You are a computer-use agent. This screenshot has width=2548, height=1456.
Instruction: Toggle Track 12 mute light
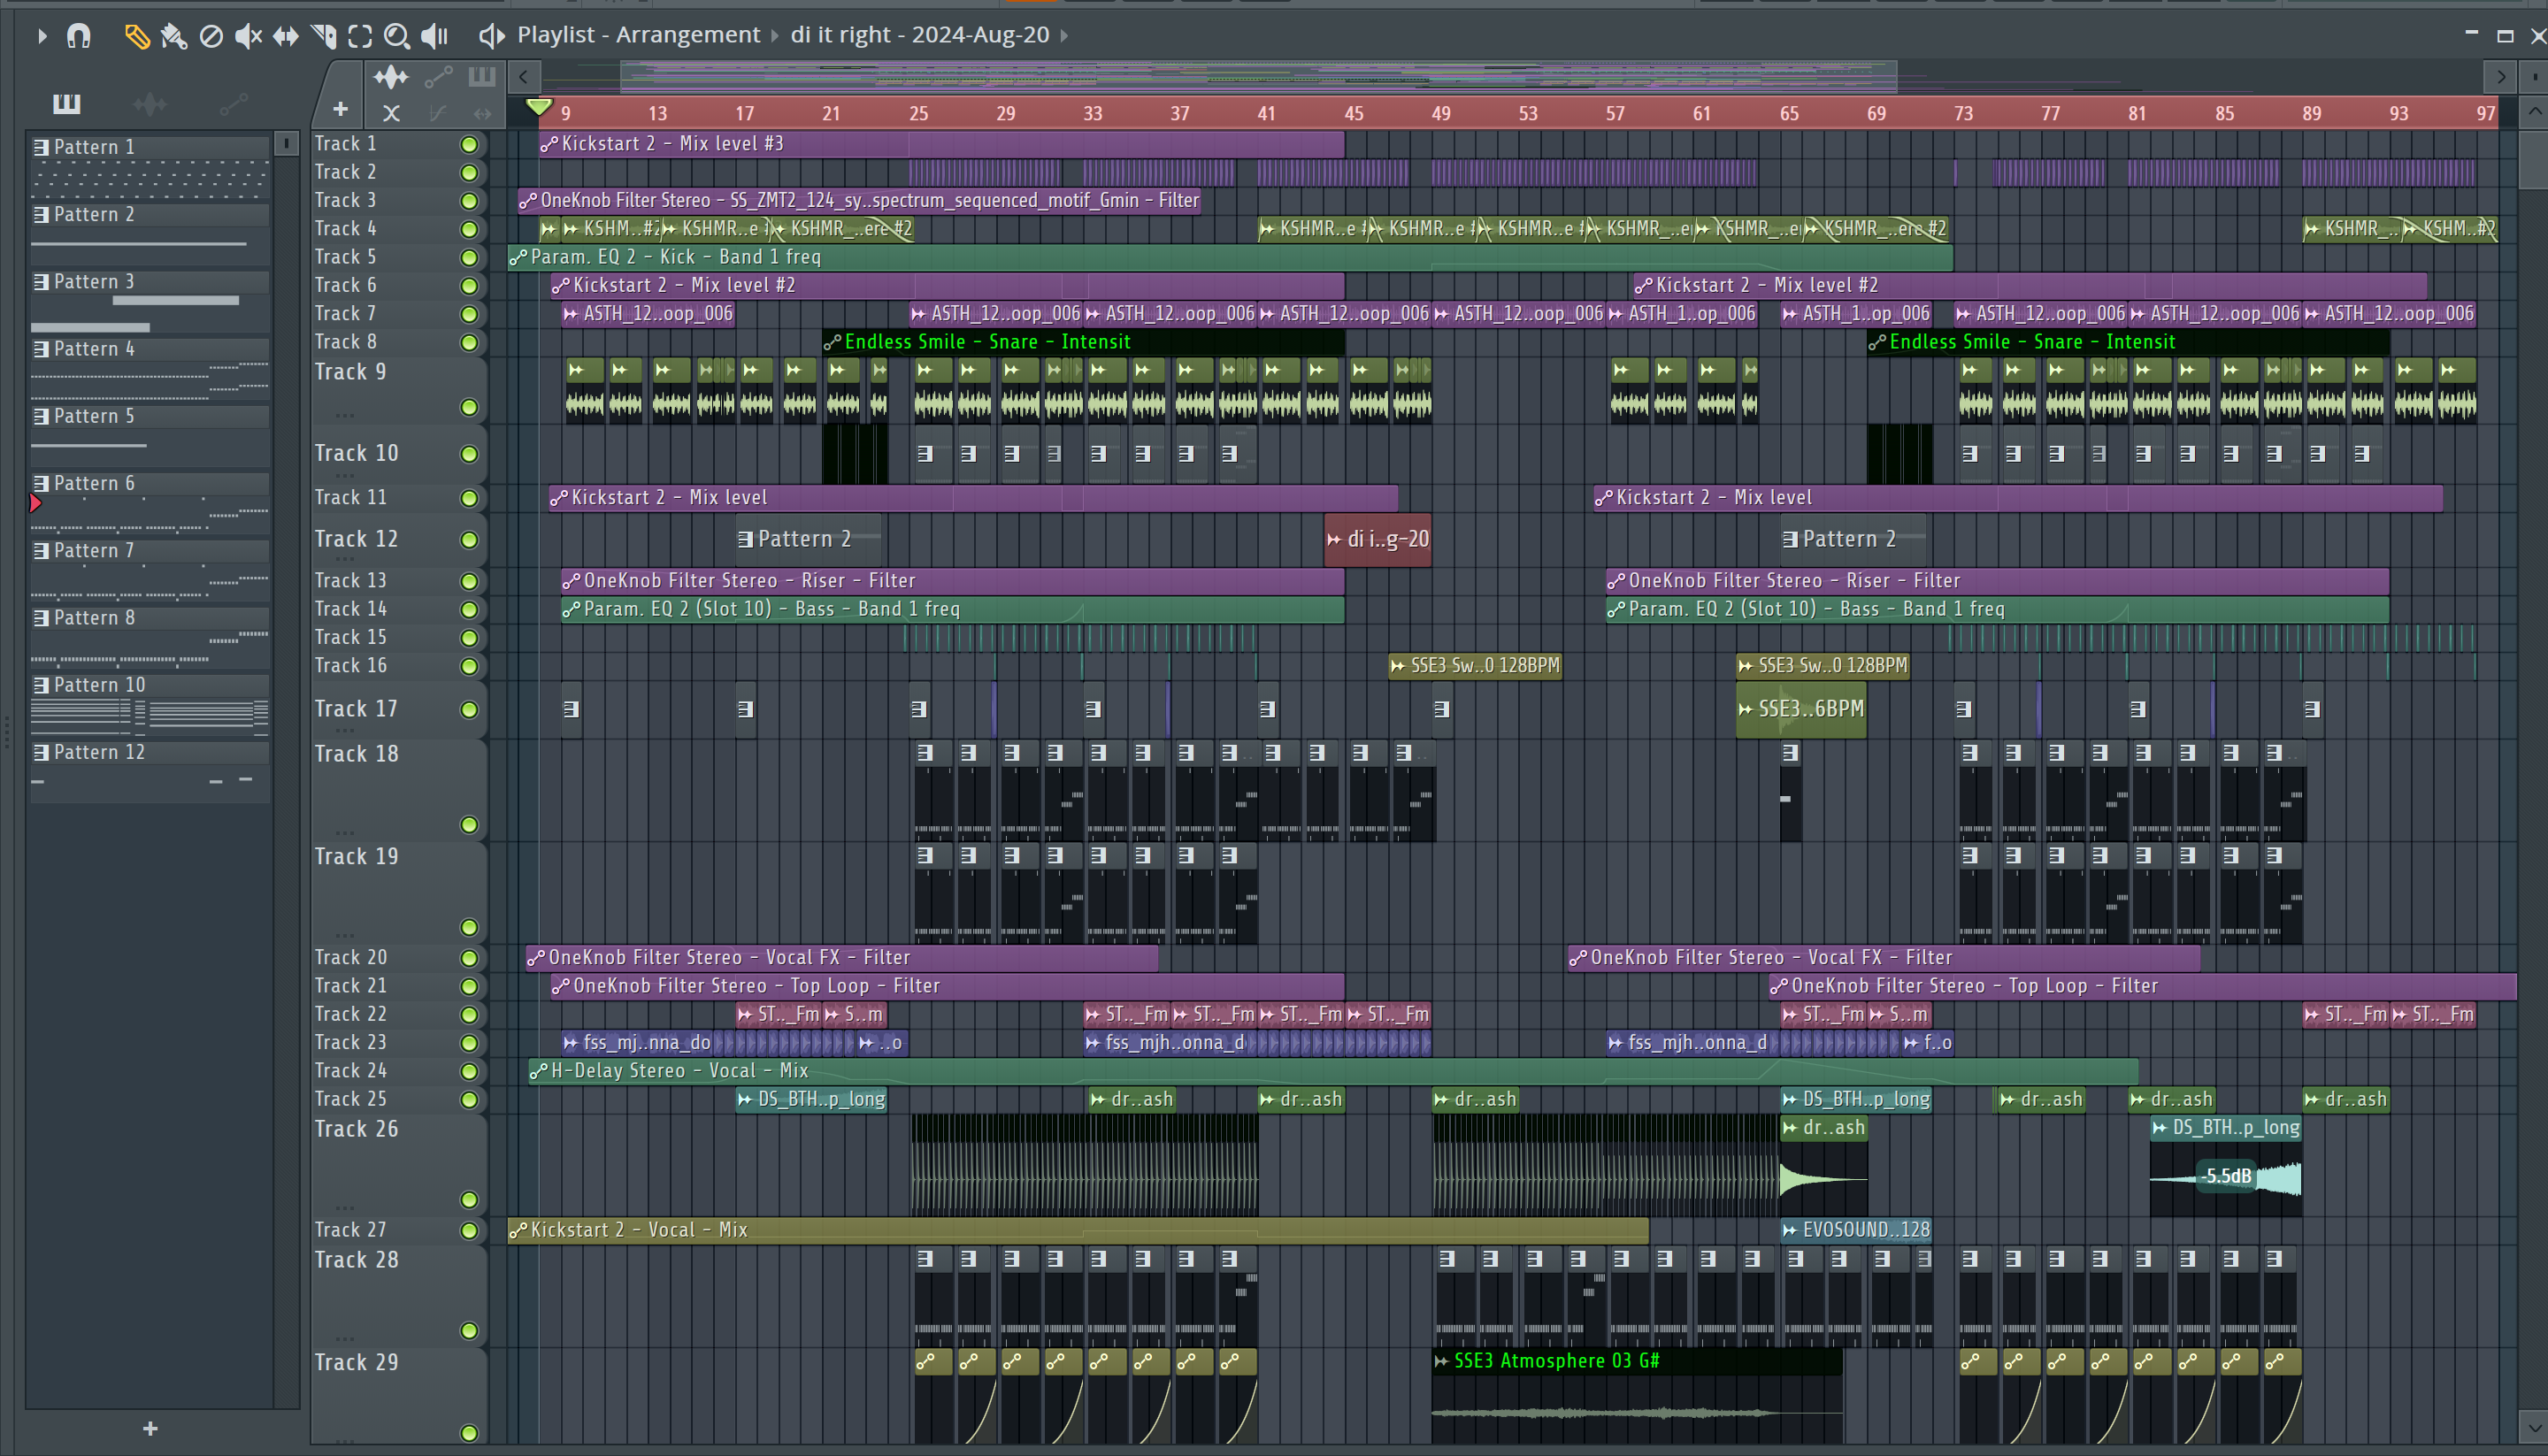coord(469,540)
